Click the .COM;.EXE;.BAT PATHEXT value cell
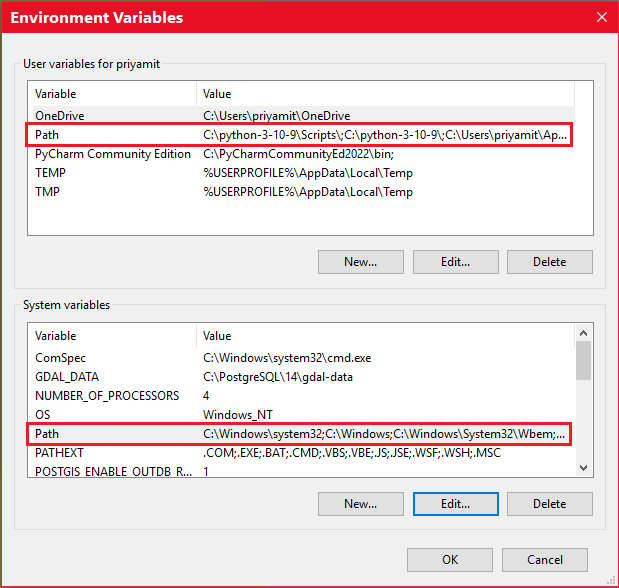This screenshot has width=619, height=588. (352, 453)
